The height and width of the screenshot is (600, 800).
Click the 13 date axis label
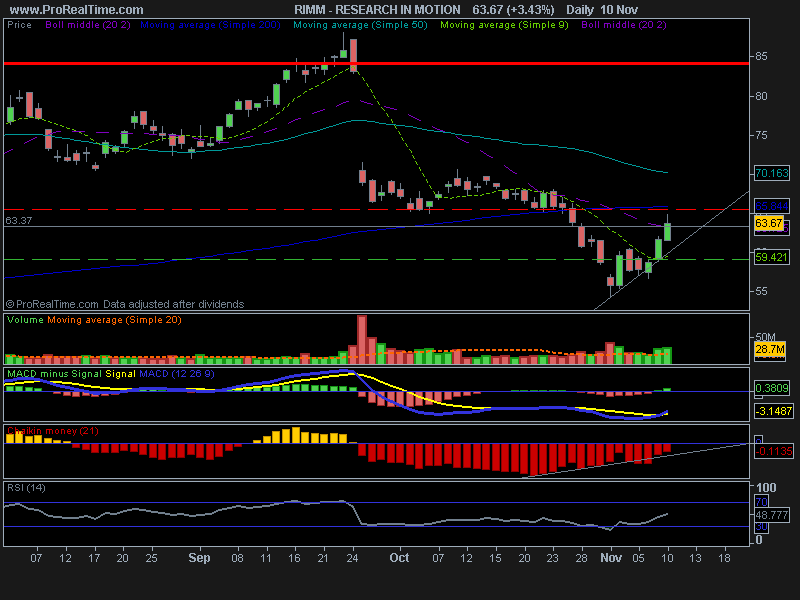pos(695,558)
